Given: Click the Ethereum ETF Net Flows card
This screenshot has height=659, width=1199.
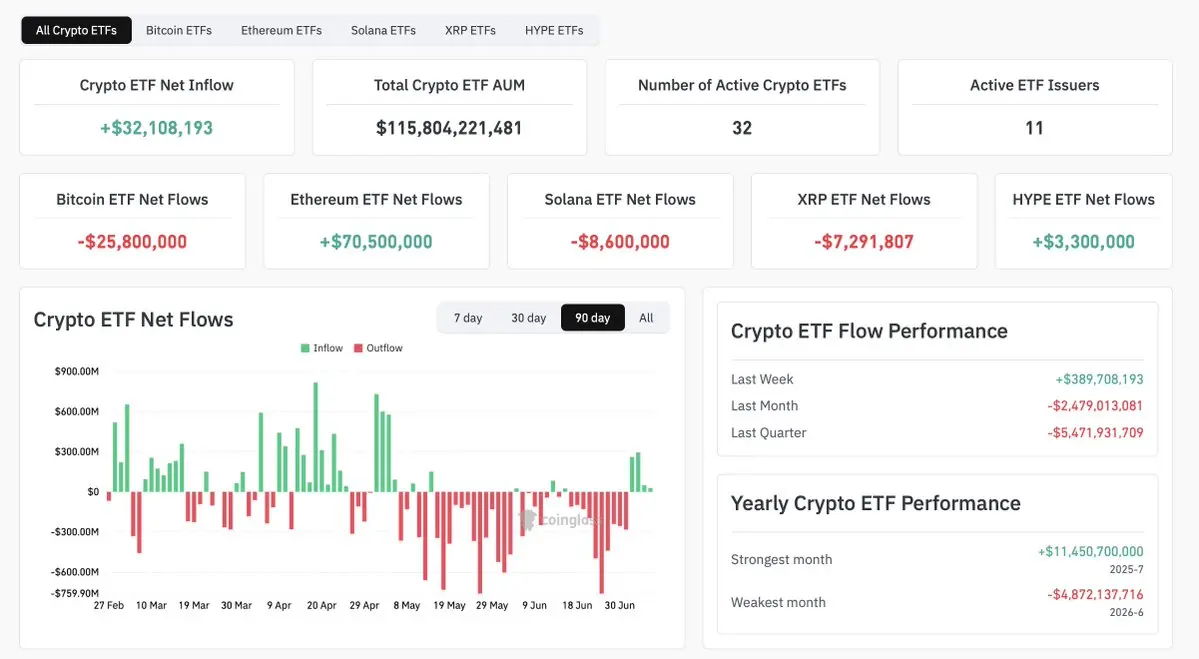Looking at the screenshot, I should click(x=376, y=221).
